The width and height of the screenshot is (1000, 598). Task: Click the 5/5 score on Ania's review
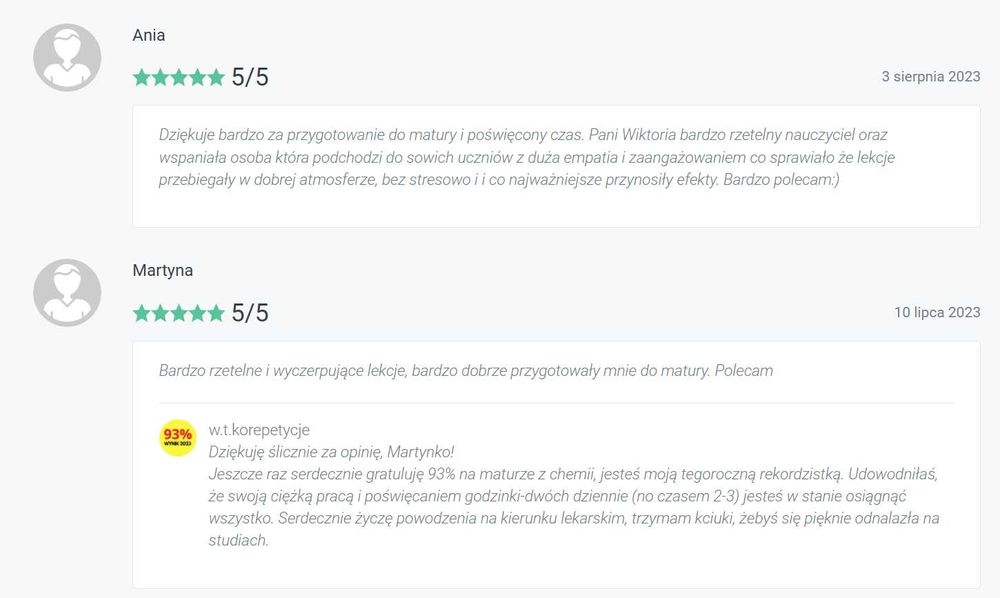(x=250, y=78)
